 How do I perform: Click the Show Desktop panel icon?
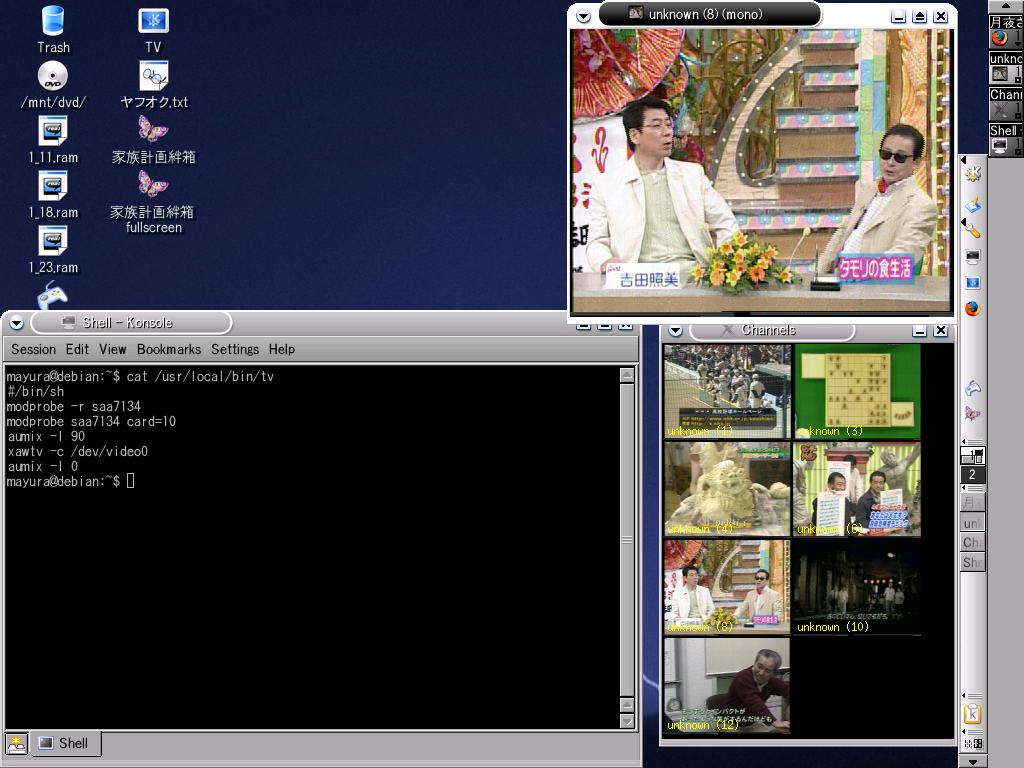click(x=973, y=205)
